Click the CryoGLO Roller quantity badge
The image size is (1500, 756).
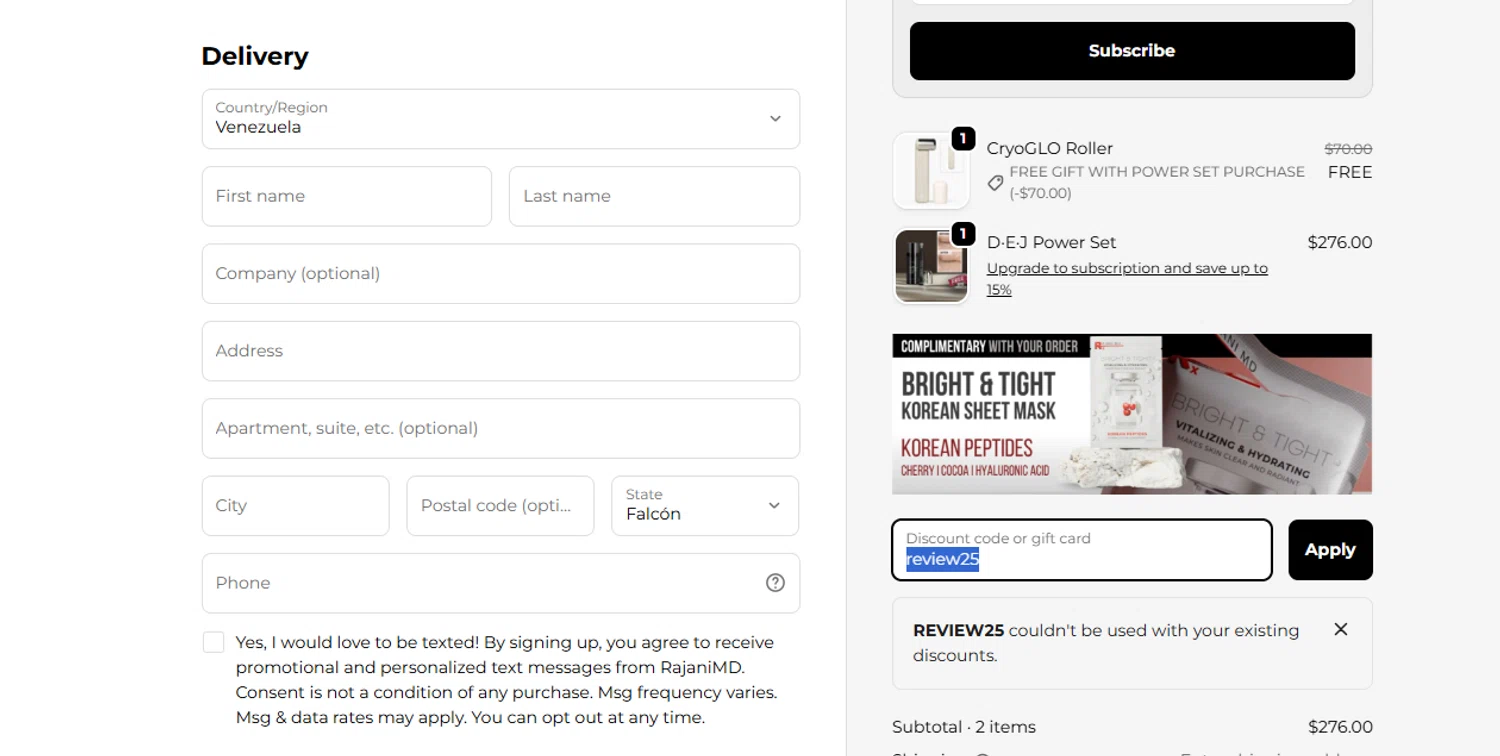pyautogui.click(x=963, y=138)
